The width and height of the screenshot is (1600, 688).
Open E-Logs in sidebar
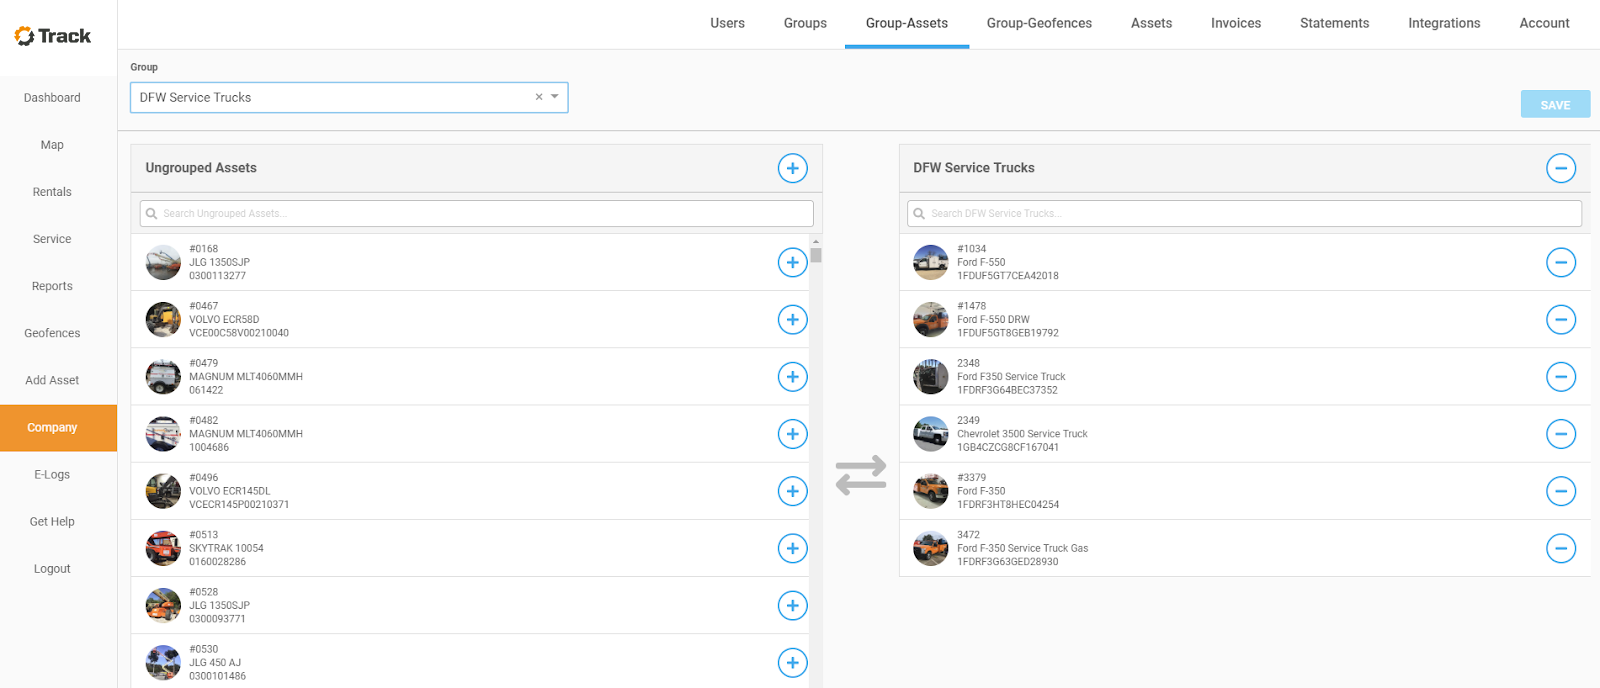(x=52, y=474)
